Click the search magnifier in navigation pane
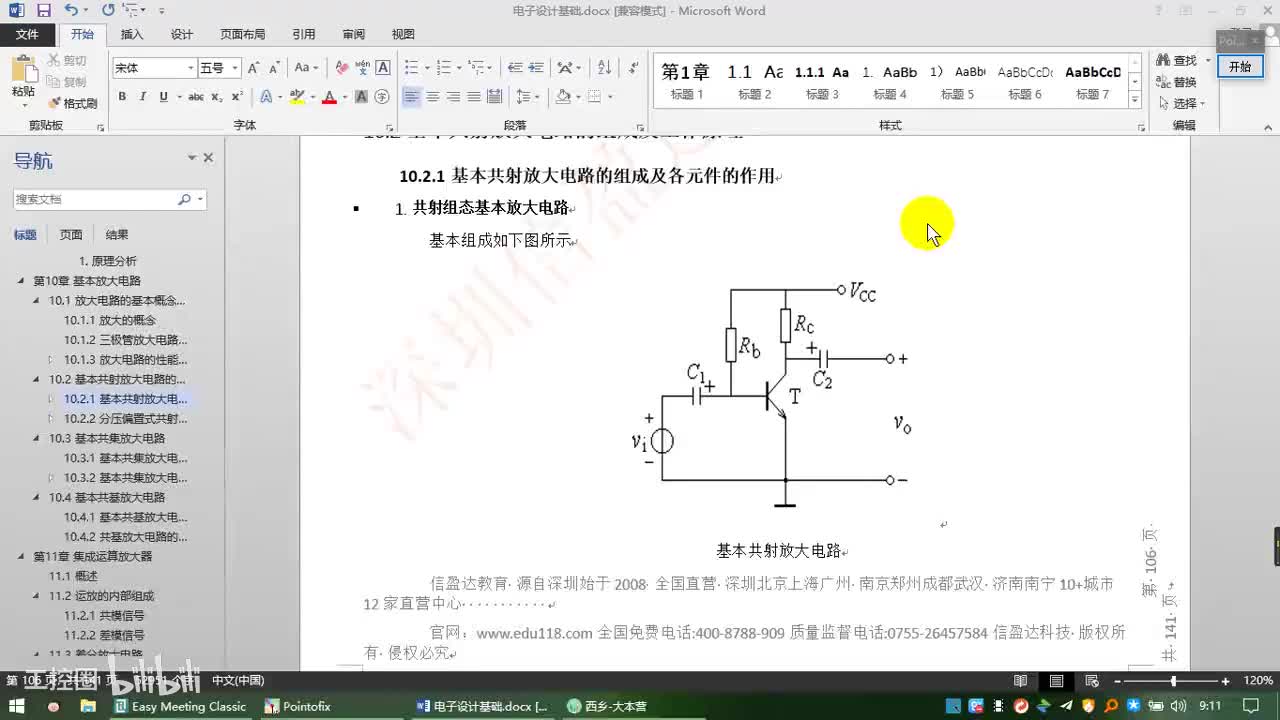 [x=184, y=200]
